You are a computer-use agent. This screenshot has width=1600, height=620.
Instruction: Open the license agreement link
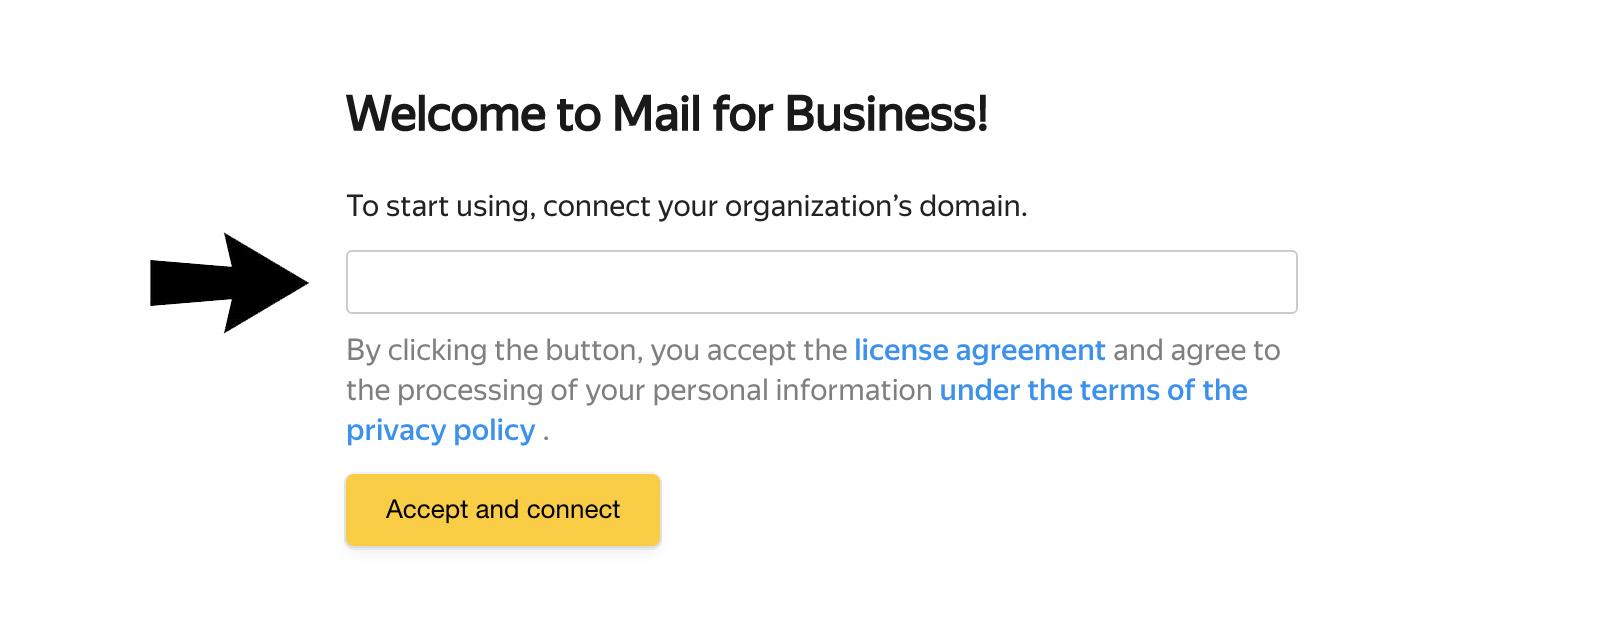[979, 350]
